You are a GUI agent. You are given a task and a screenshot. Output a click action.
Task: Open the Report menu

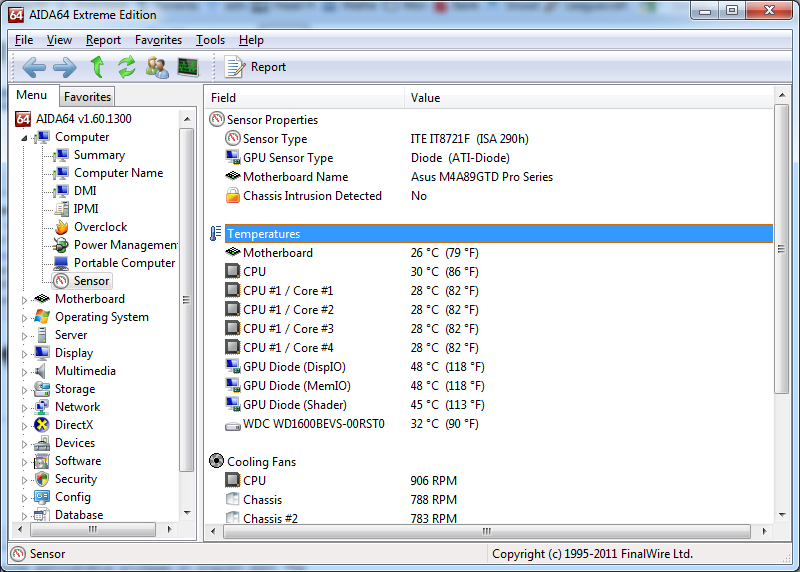pos(103,40)
